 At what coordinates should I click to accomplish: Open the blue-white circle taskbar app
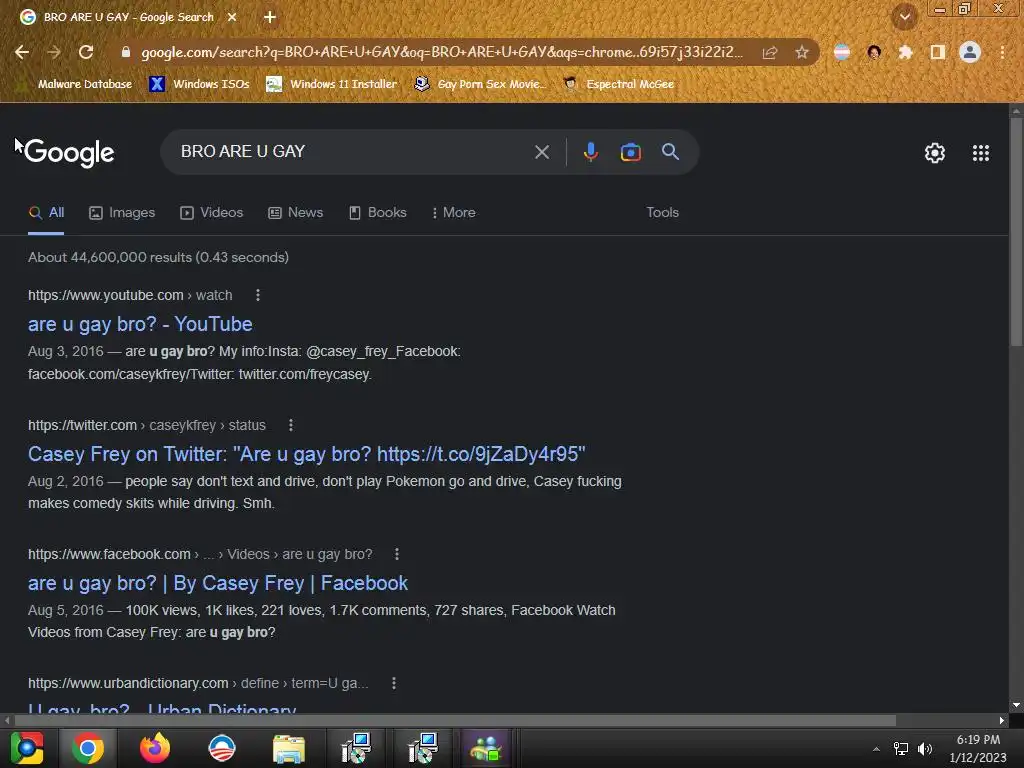[221, 748]
